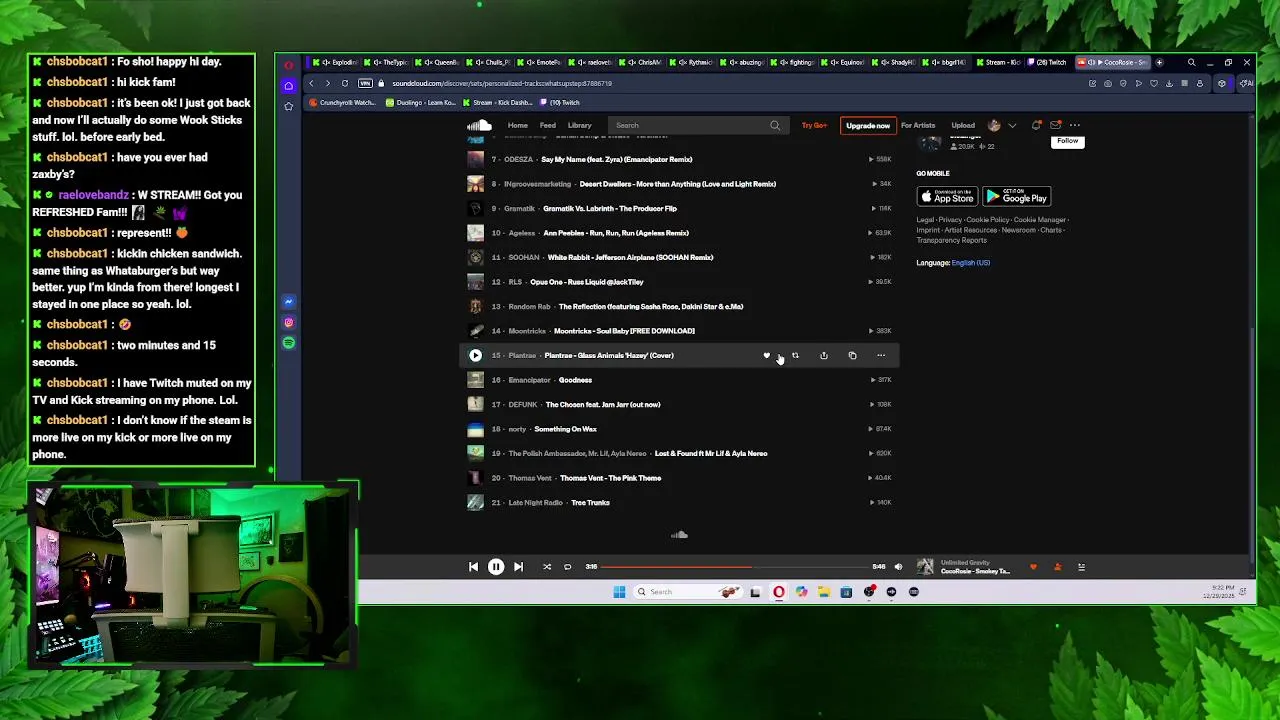Image resolution: width=1280 pixels, height=720 pixels.
Task: Open the next up queue icon
Action: pos(1081,567)
